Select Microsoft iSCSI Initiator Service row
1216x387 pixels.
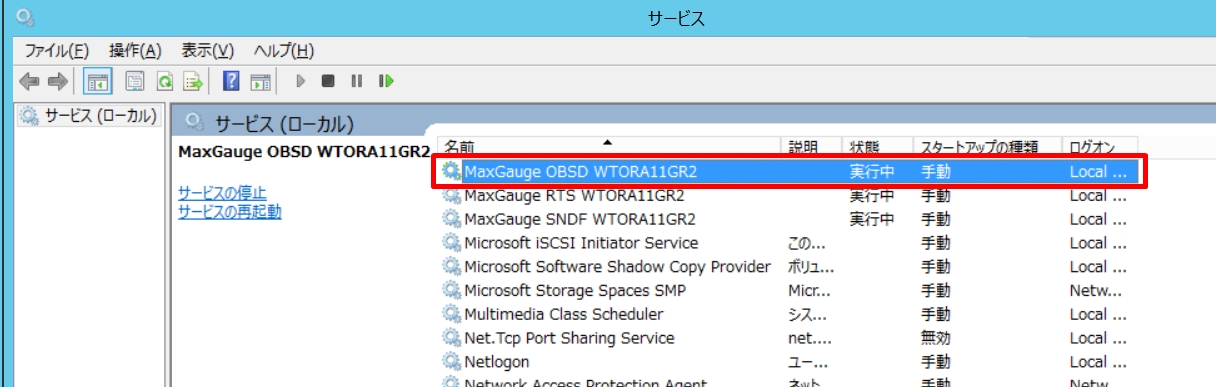point(789,243)
